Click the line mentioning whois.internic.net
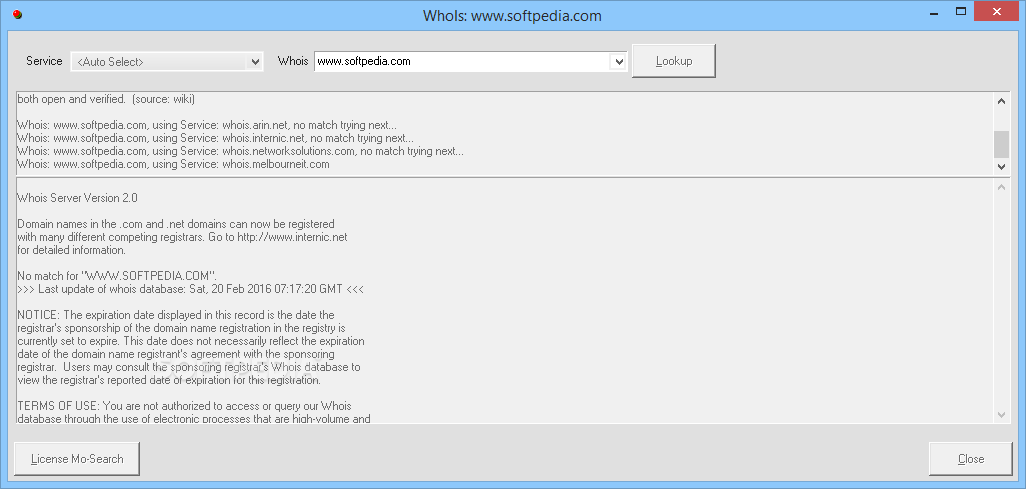 [x=215, y=138]
